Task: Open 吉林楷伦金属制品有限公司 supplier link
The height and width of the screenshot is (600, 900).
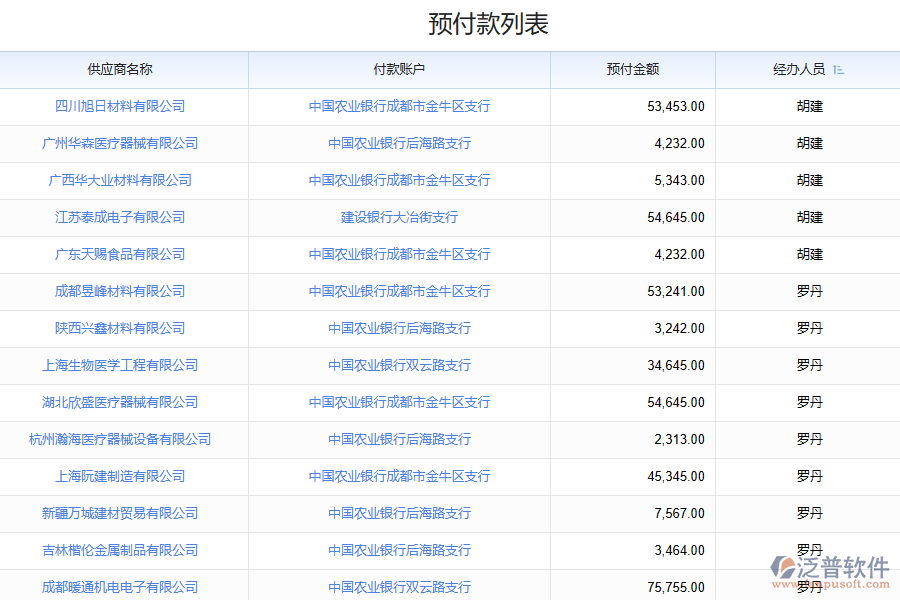Action: point(120,550)
